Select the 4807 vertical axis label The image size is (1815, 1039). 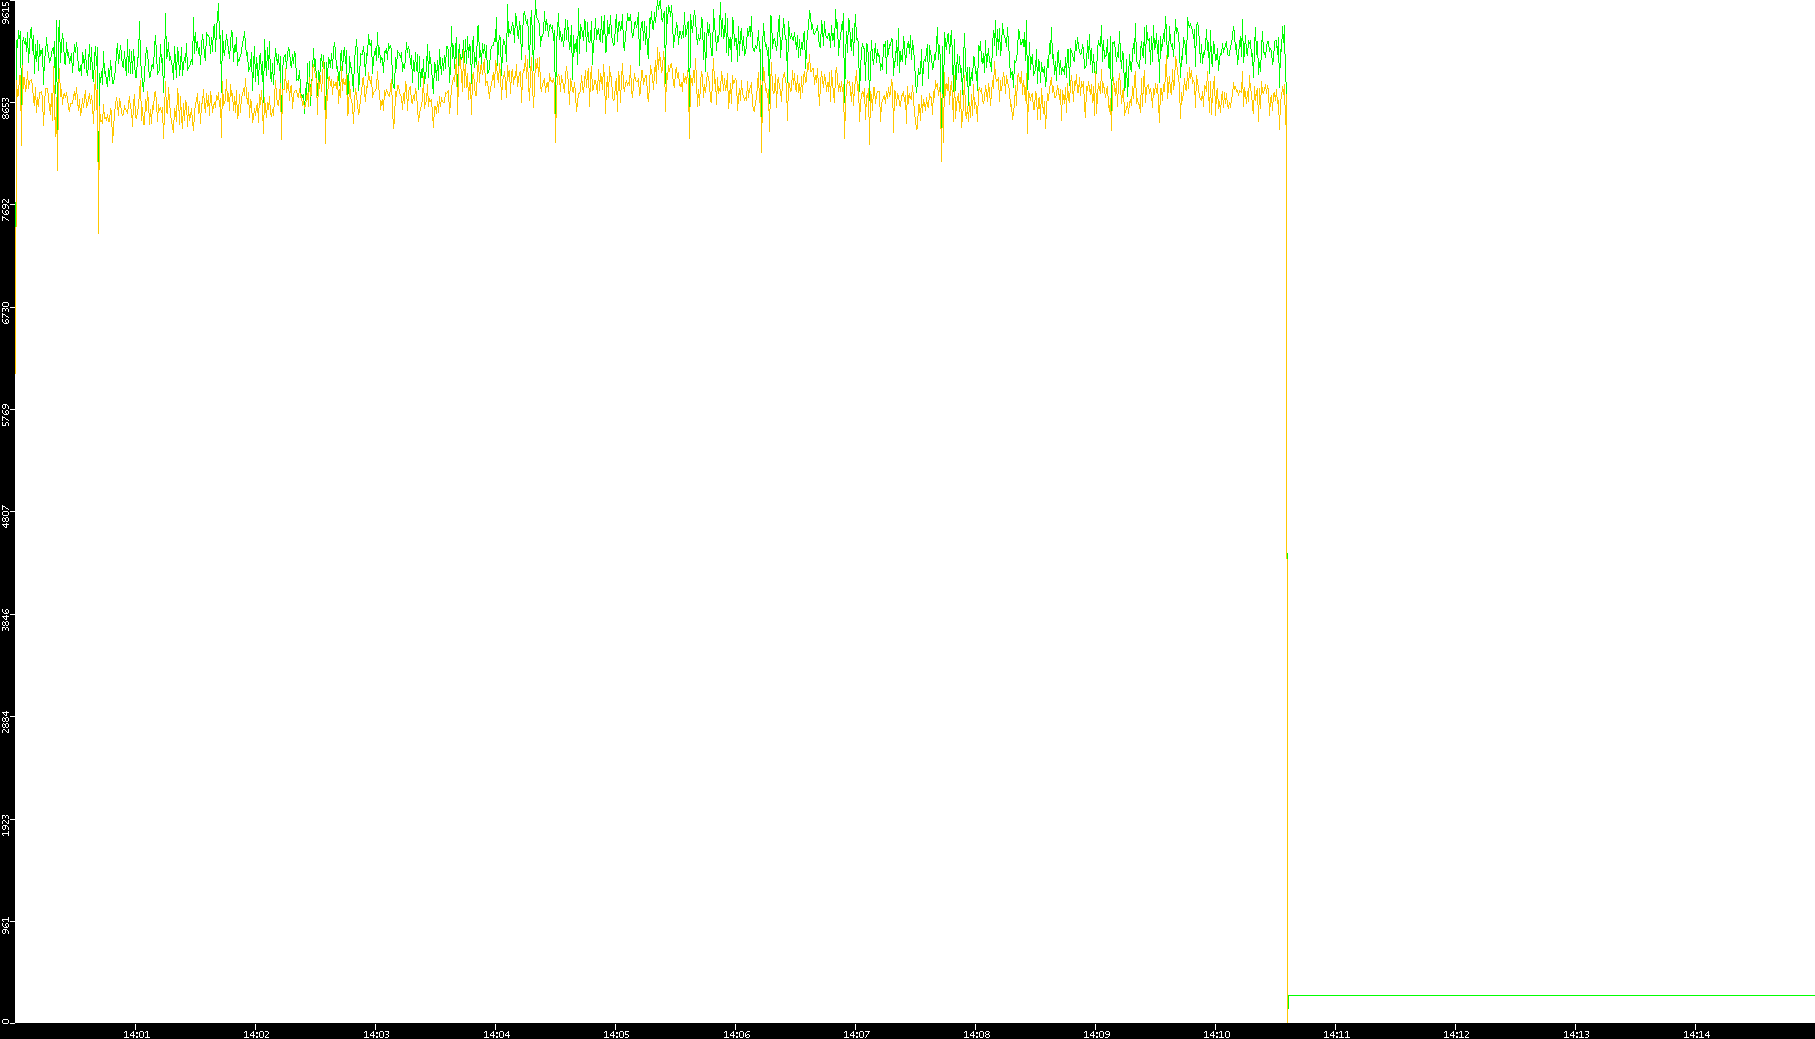[7, 518]
